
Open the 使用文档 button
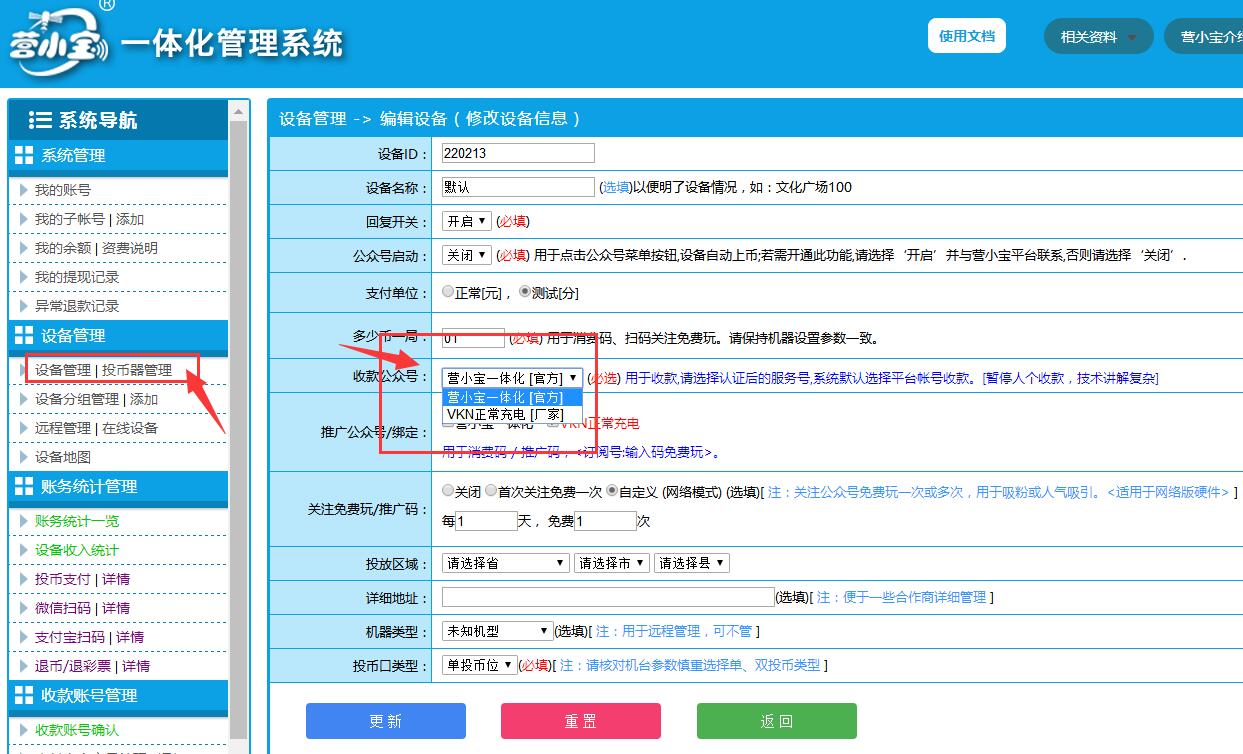pos(967,36)
